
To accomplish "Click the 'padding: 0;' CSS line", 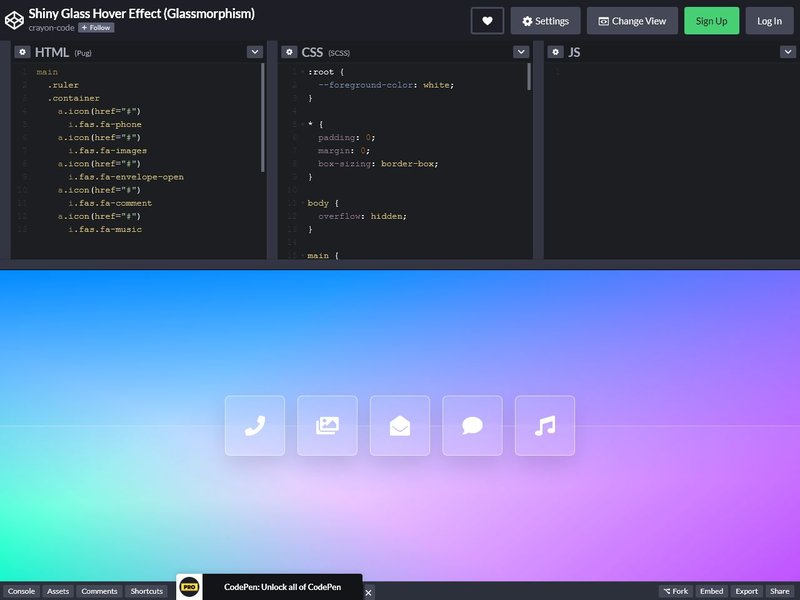I will 346,137.
